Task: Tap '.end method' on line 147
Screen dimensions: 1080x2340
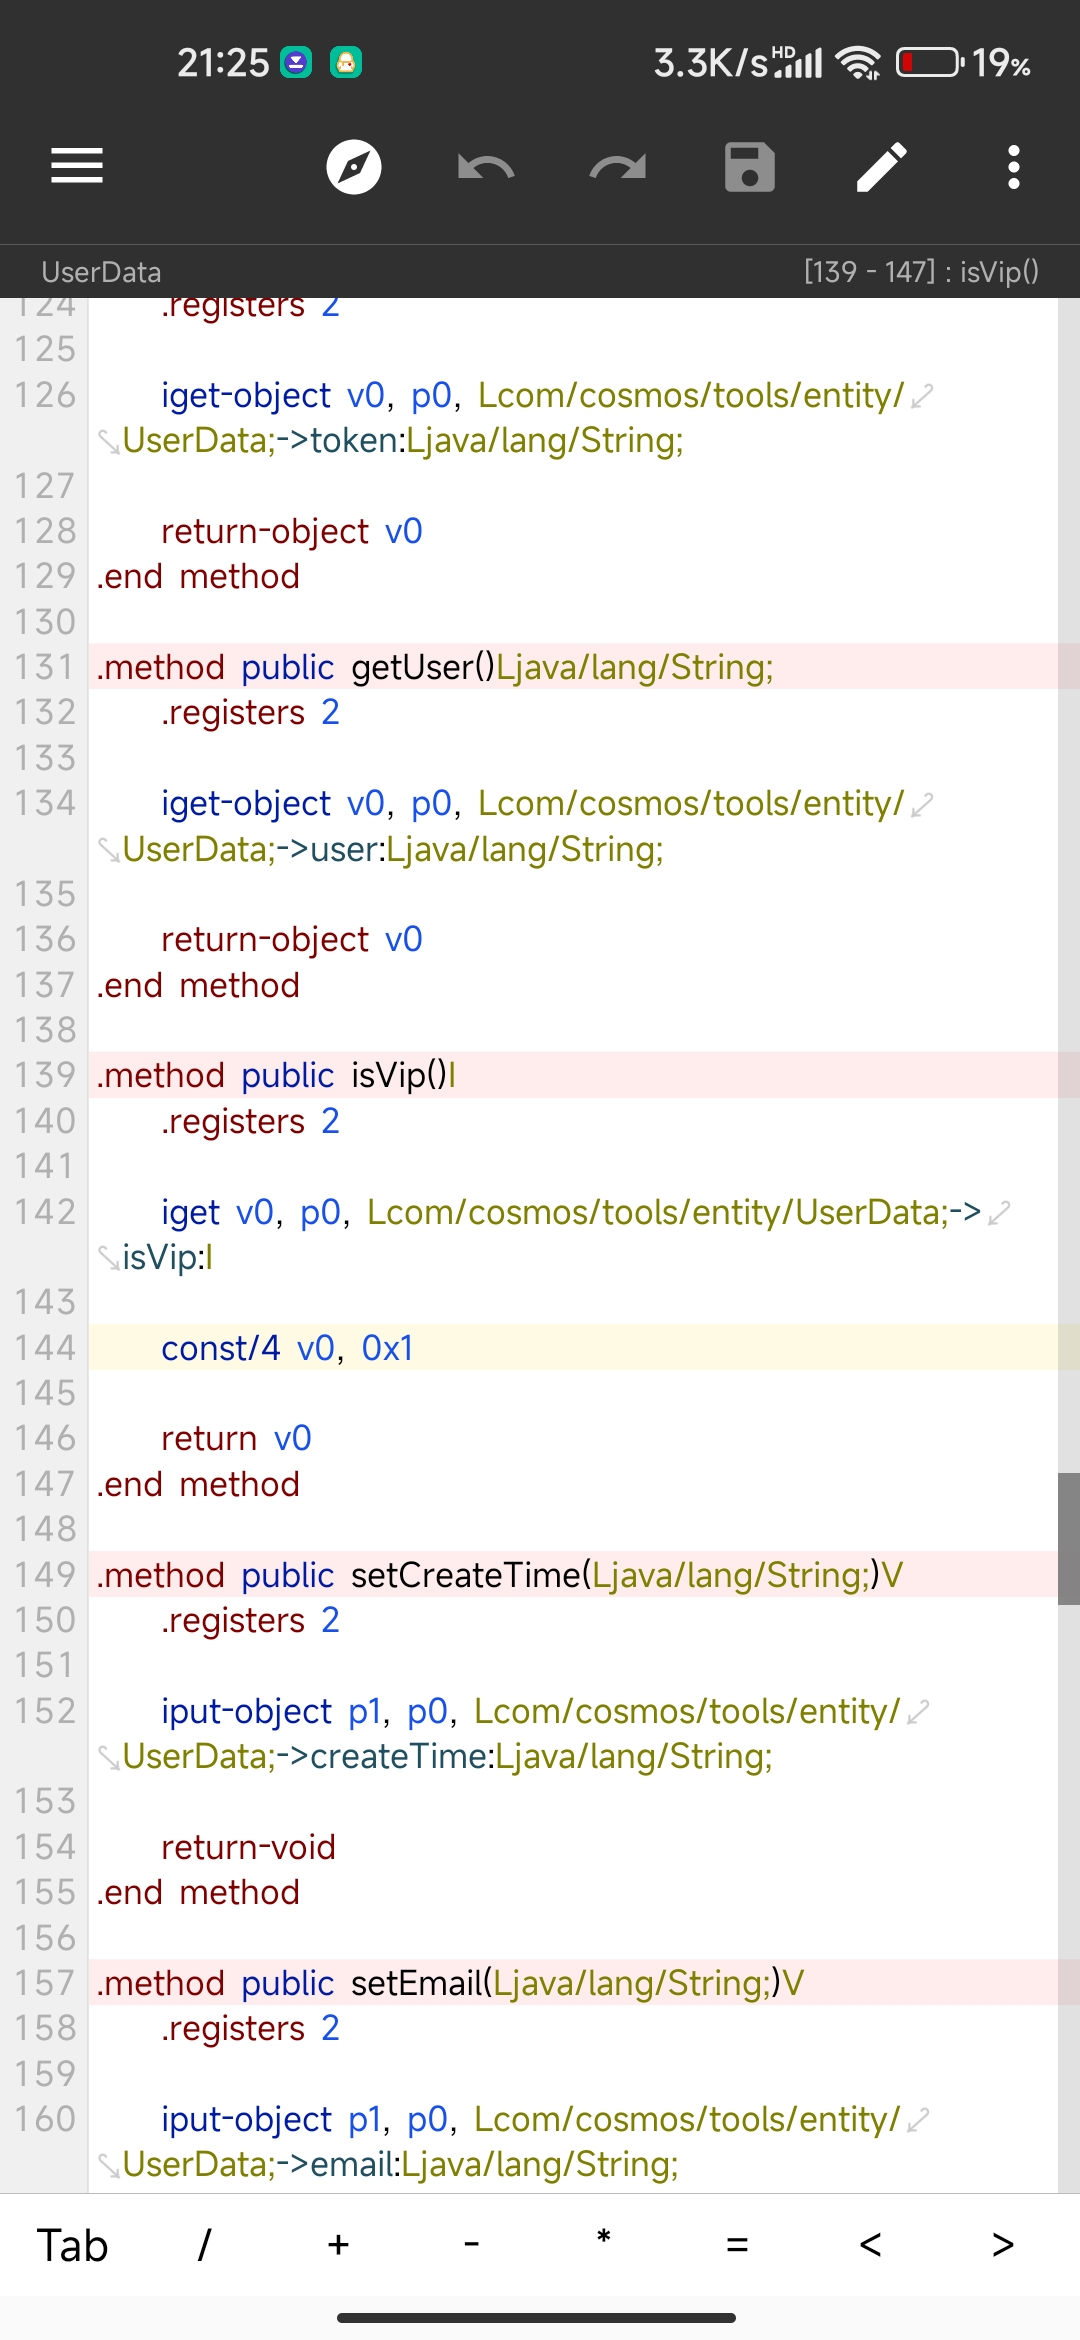Action: [198, 1484]
